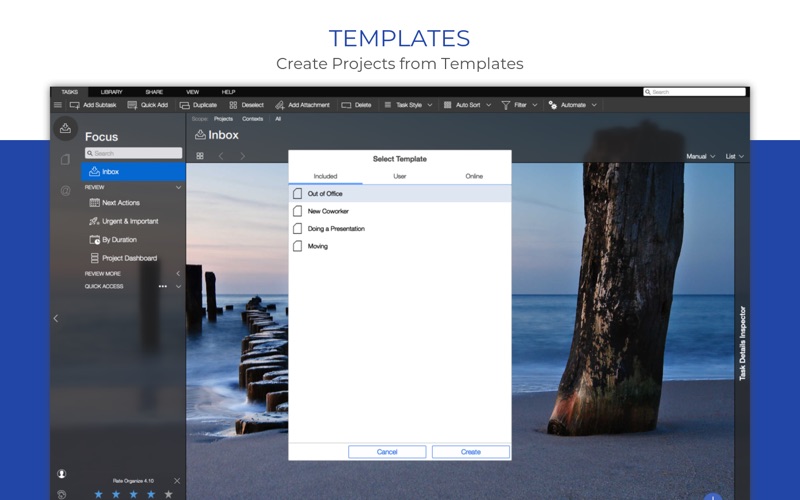This screenshot has width=800, height=500.
Task: Click the user account icon at bottom
Action: 62,474
